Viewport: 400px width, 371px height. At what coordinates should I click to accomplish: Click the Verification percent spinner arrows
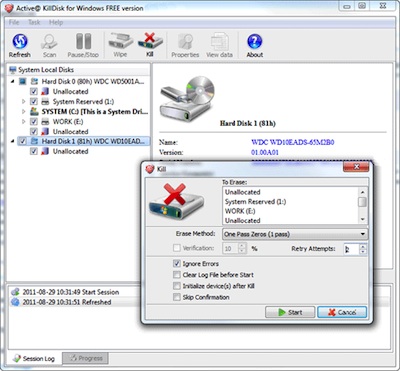(x=243, y=248)
